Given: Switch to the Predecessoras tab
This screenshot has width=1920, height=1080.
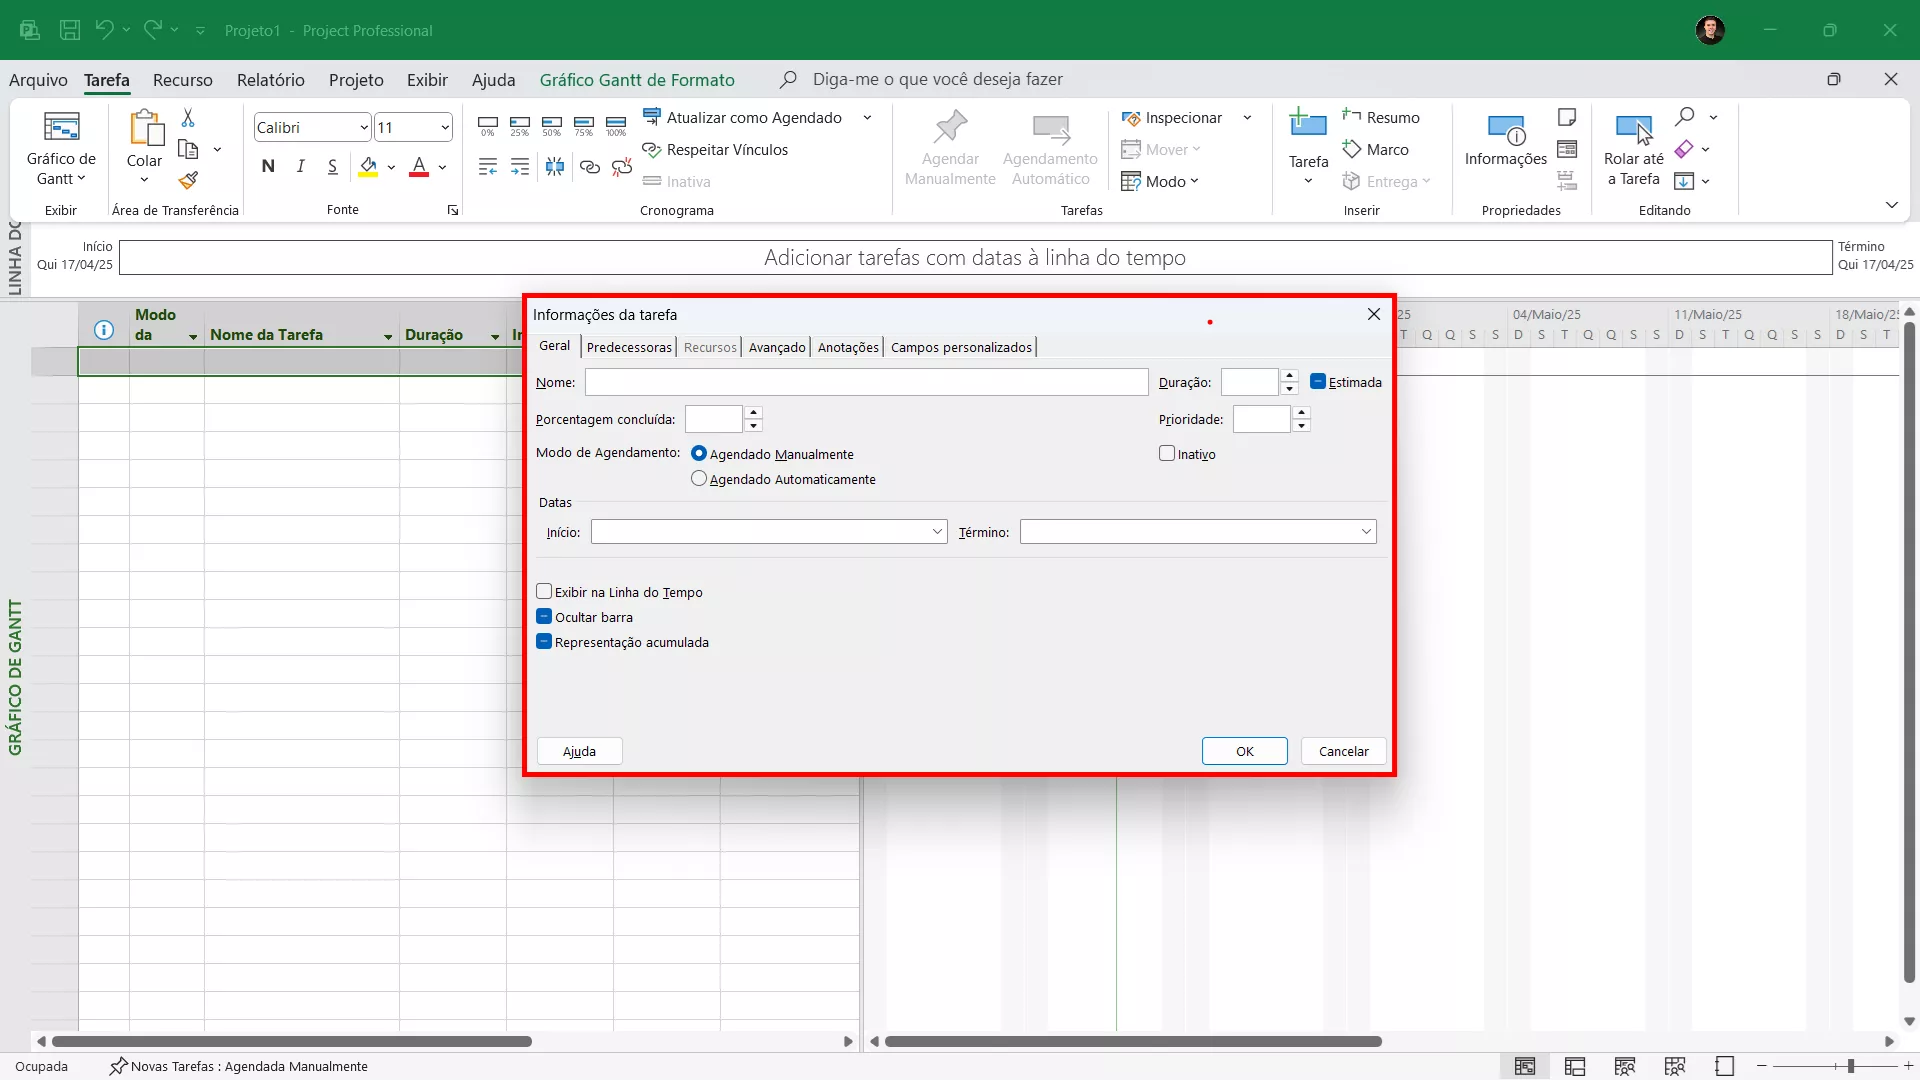Looking at the screenshot, I should pos(629,347).
